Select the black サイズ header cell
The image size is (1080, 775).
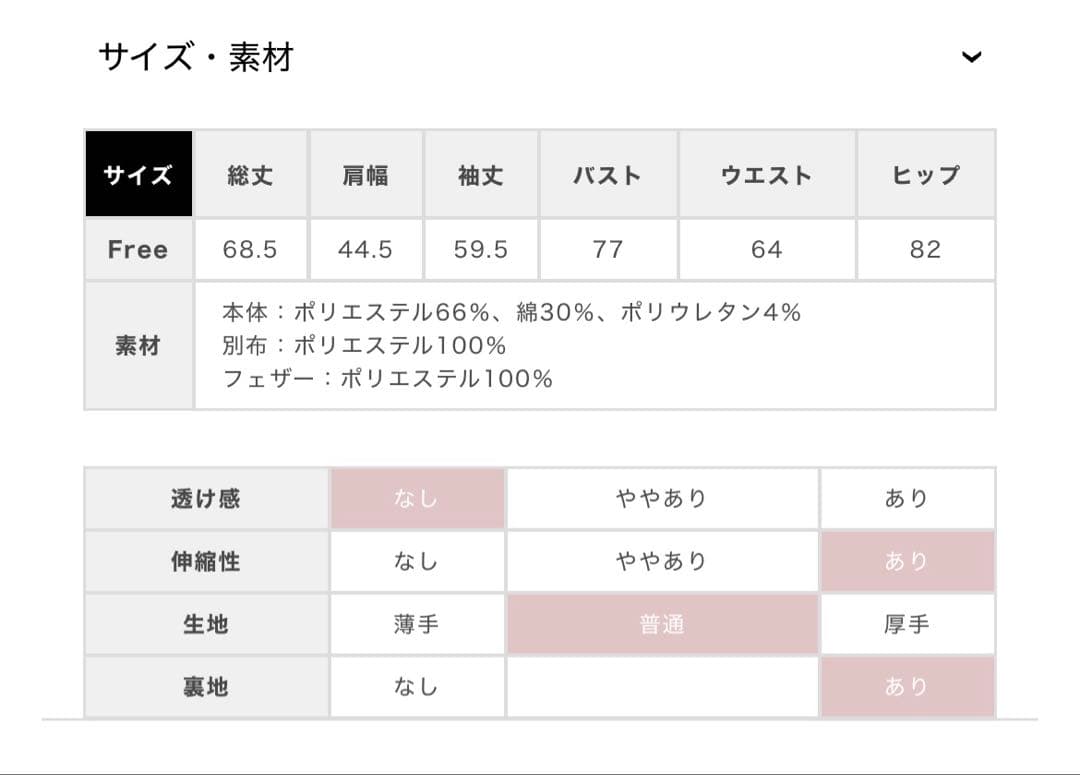click(138, 175)
